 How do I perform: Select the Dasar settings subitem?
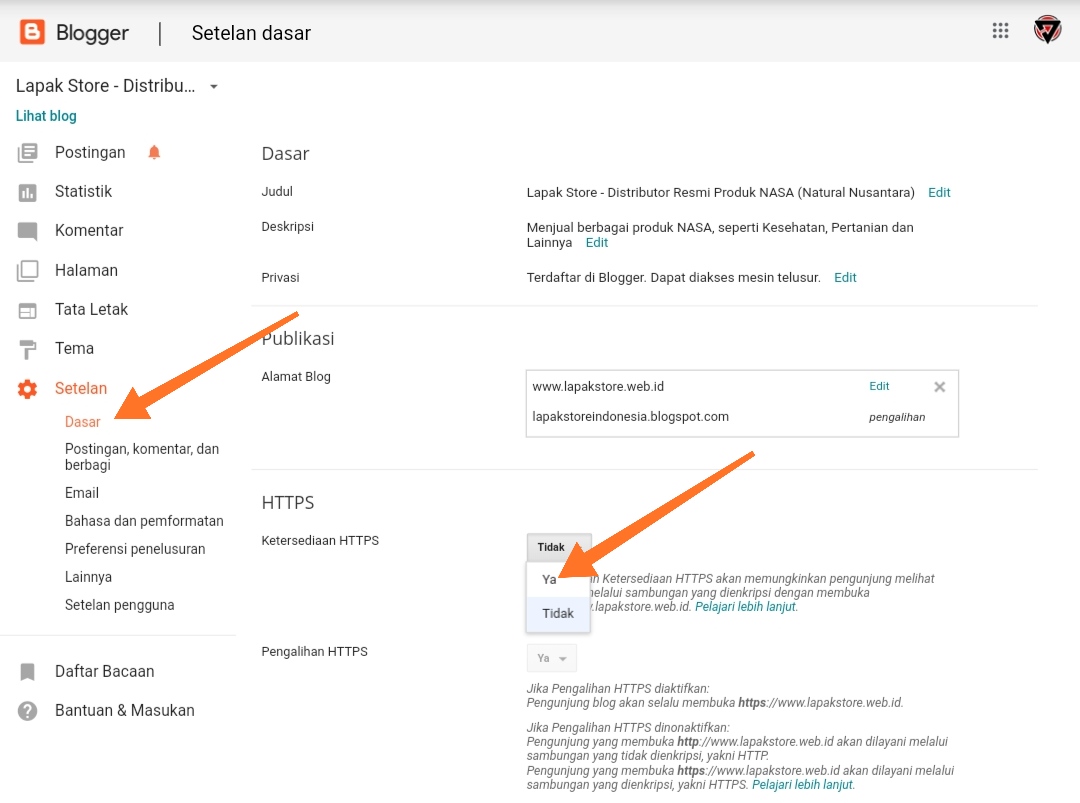click(x=83, y=421)
